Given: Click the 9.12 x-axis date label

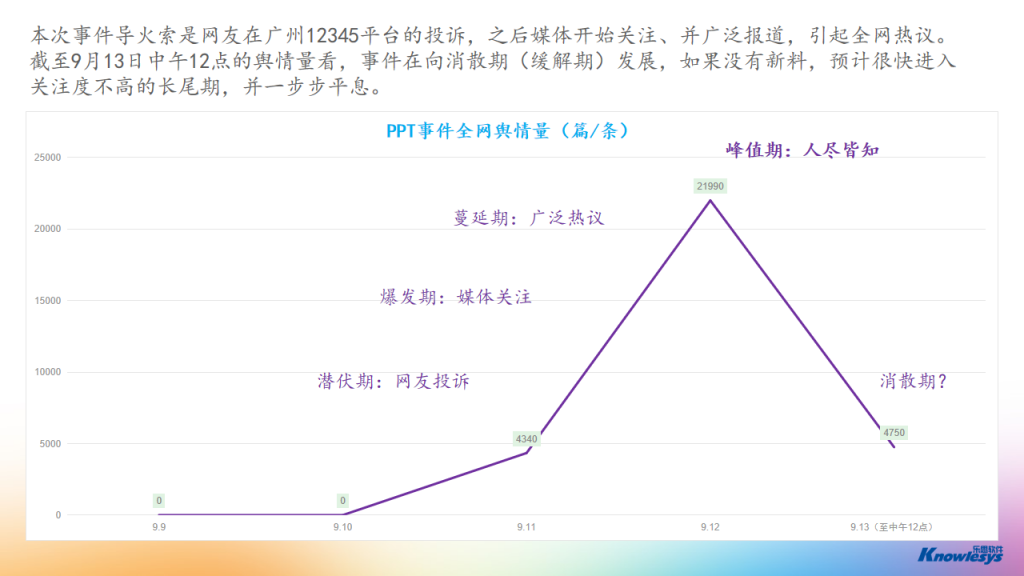Looking at the screenshot, I should [710, 527].
